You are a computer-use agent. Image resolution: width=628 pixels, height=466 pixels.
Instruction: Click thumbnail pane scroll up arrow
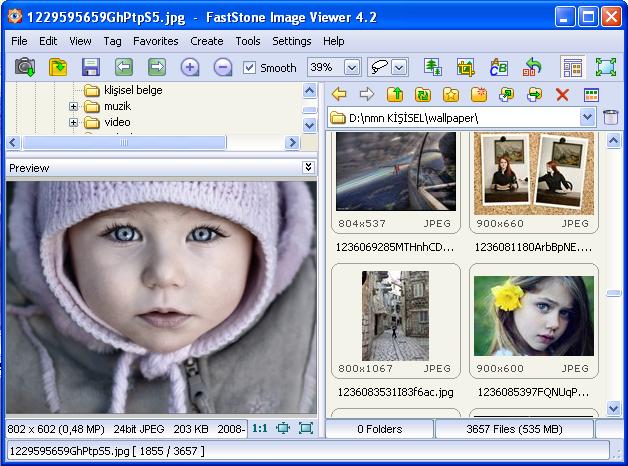click(614, 141)
